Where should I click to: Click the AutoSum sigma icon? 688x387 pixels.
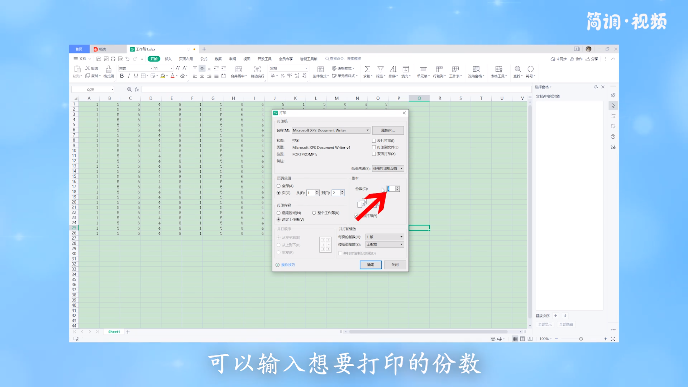367,69
